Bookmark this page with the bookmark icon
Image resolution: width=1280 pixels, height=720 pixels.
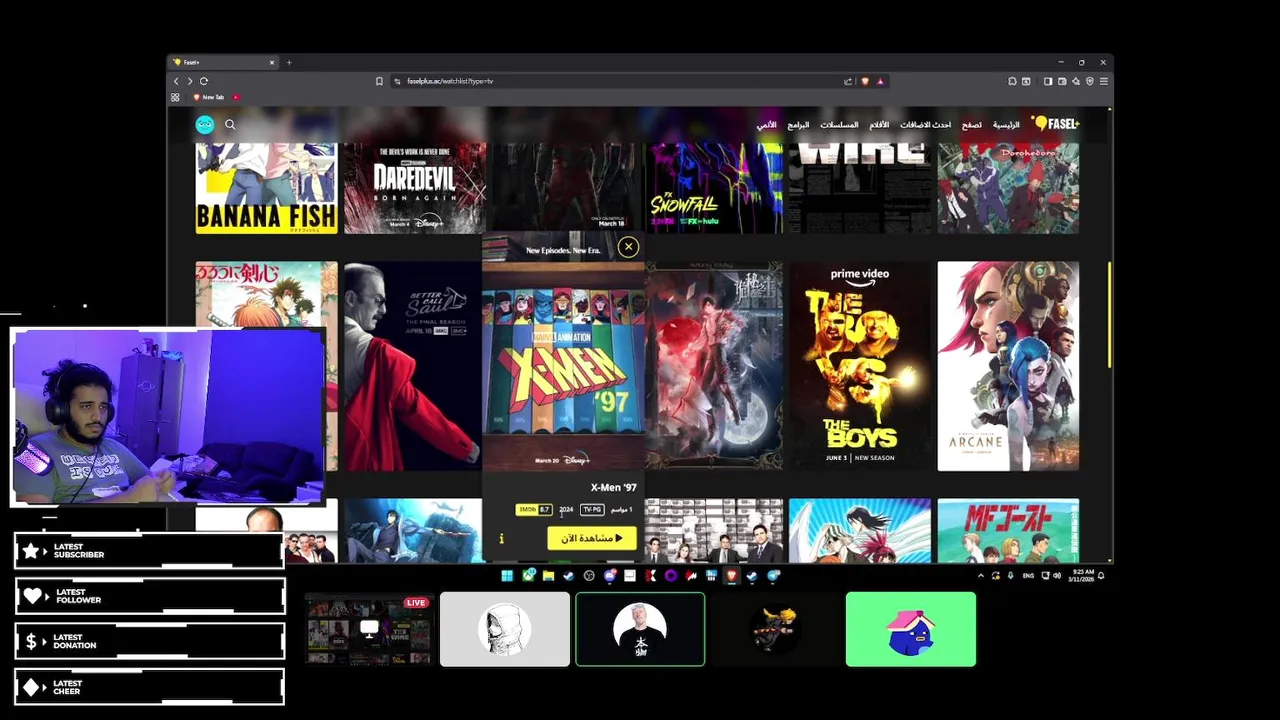pos(379,81)
